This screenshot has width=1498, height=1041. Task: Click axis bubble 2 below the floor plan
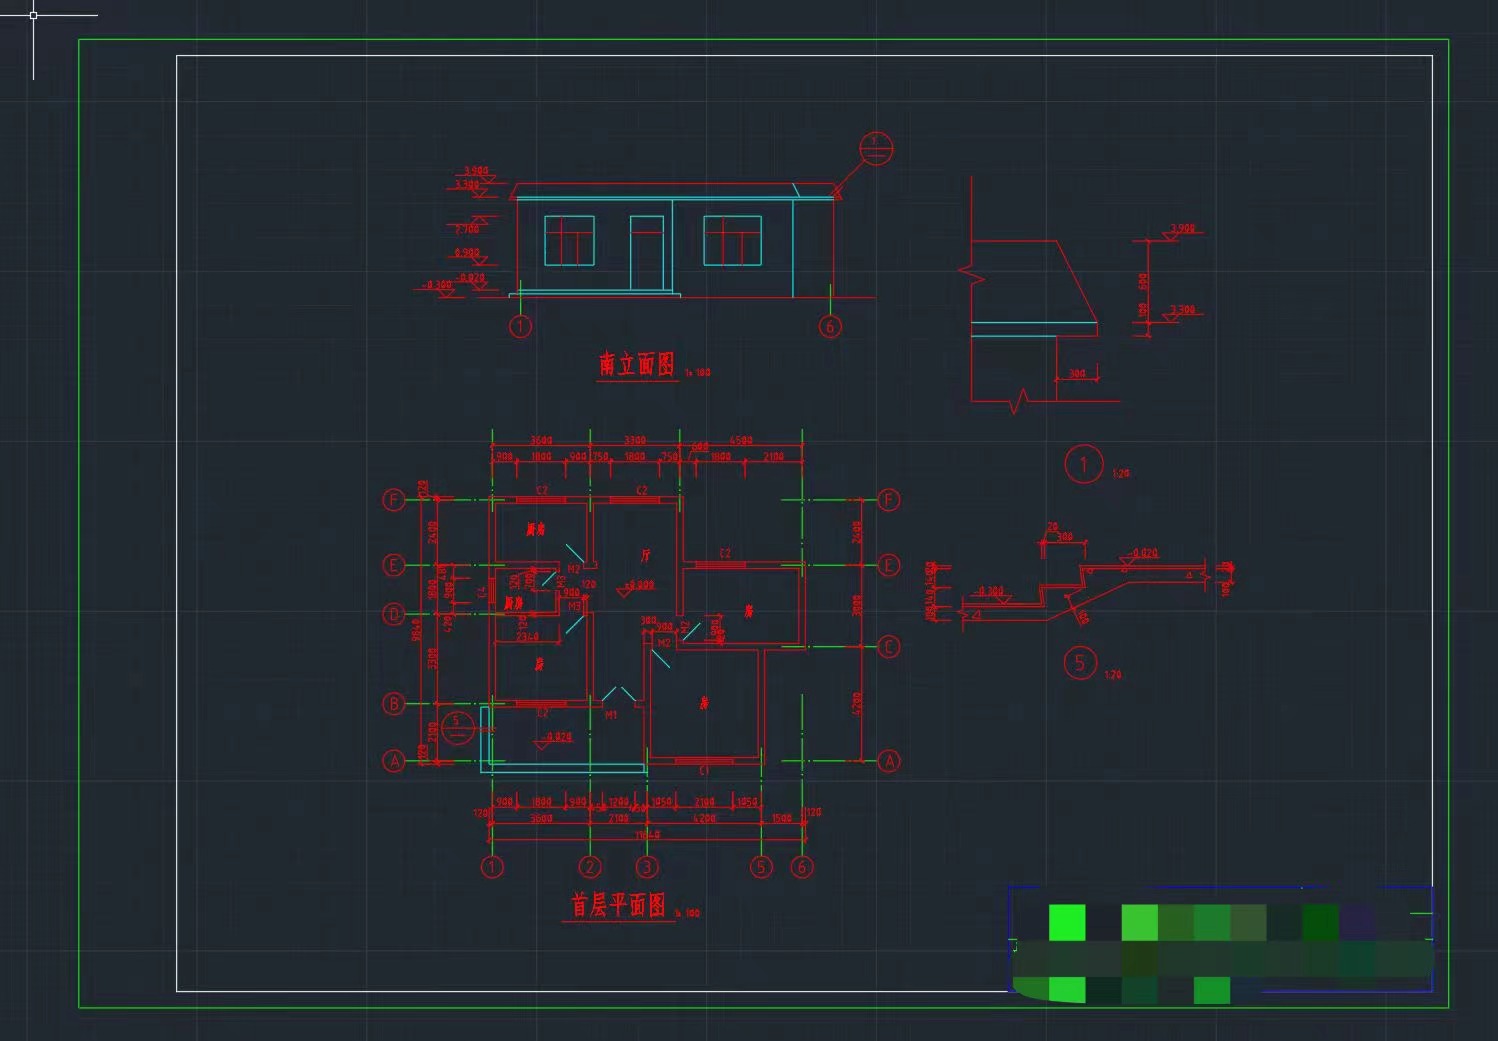pyautogui.click(x=590, y=867)
